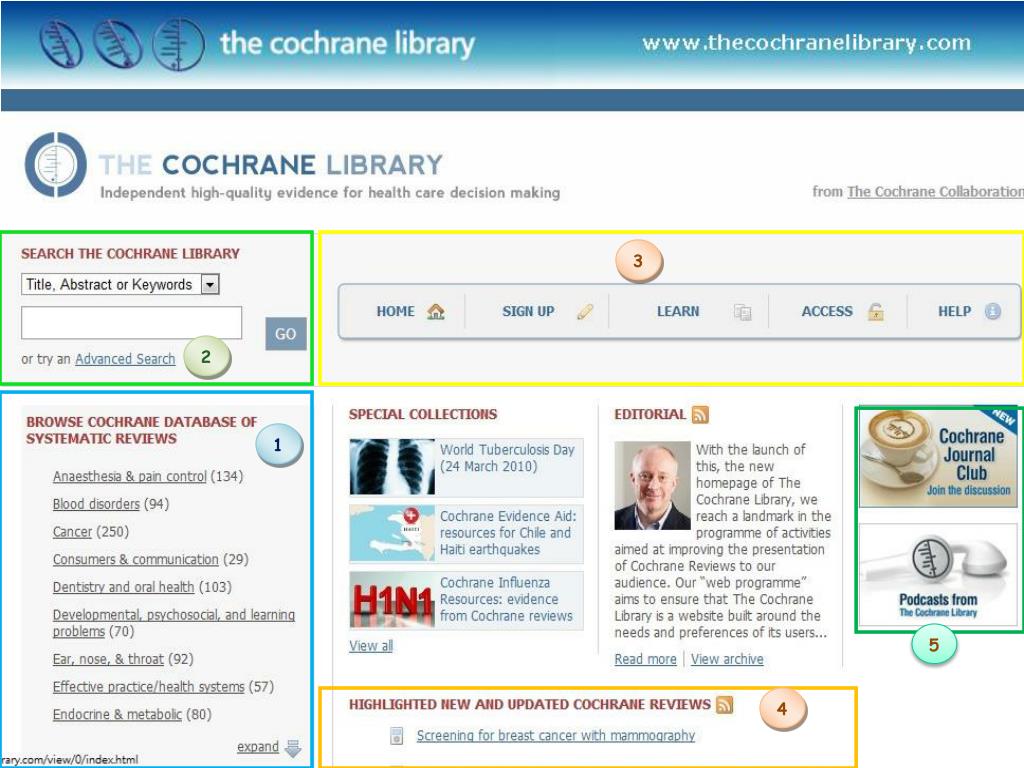The width and height of the screenshot is (1024, 768).
Task: View all special collections
Action: coord(371,646)
